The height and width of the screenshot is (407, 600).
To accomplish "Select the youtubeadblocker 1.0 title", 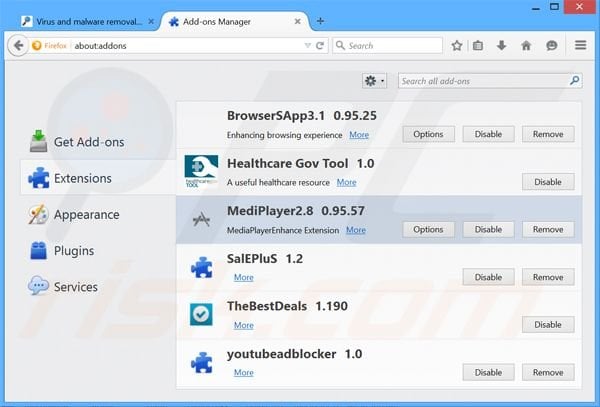I will tap(294, 354).
